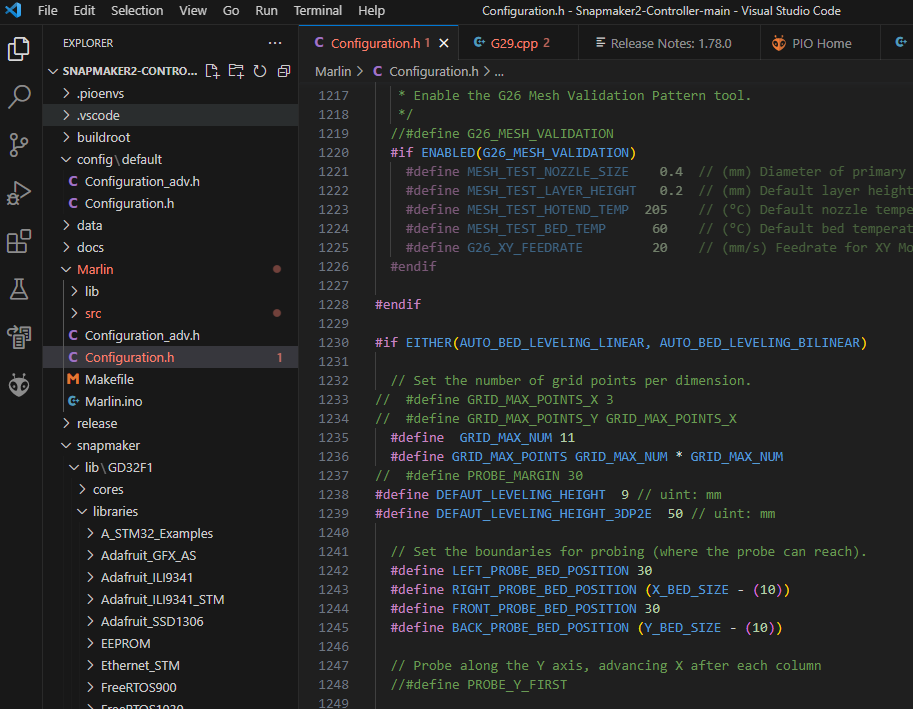Create a new file in Explorer
Image resolution: width=913 pixels, height=709 pixels.
pos(213,71)
